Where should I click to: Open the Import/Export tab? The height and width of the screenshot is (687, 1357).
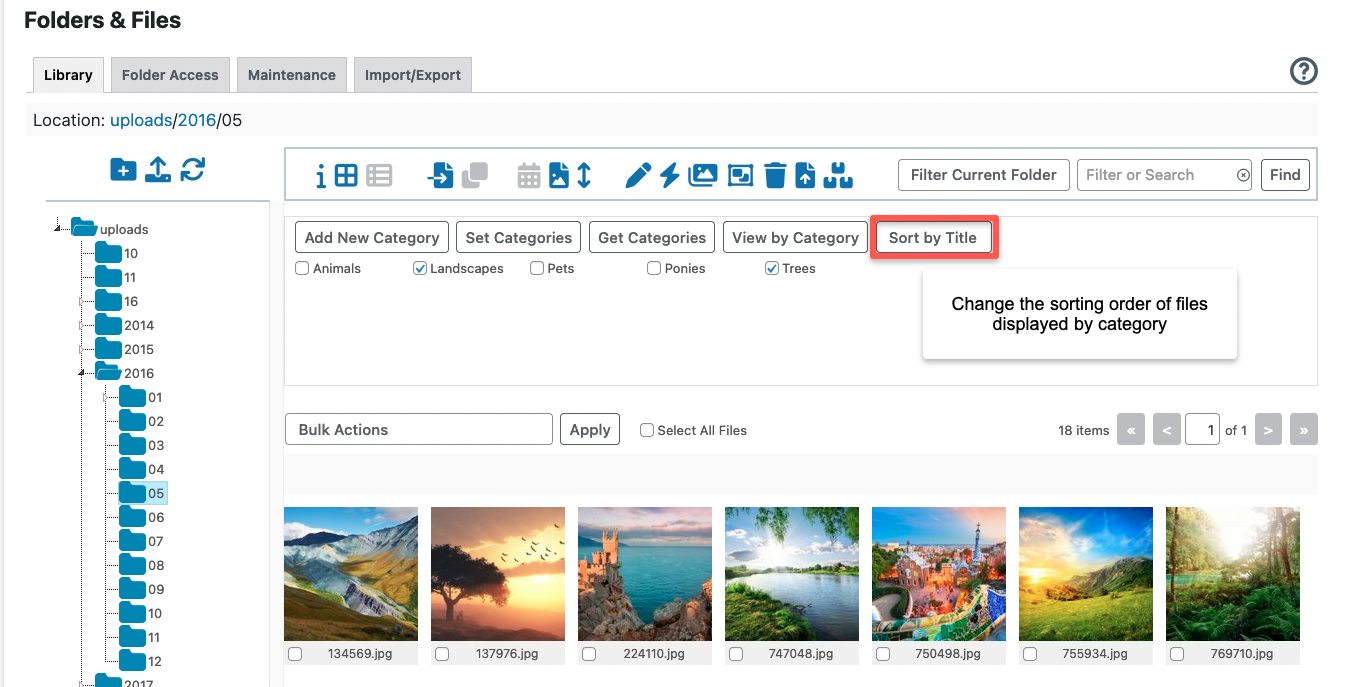(412, 74)
